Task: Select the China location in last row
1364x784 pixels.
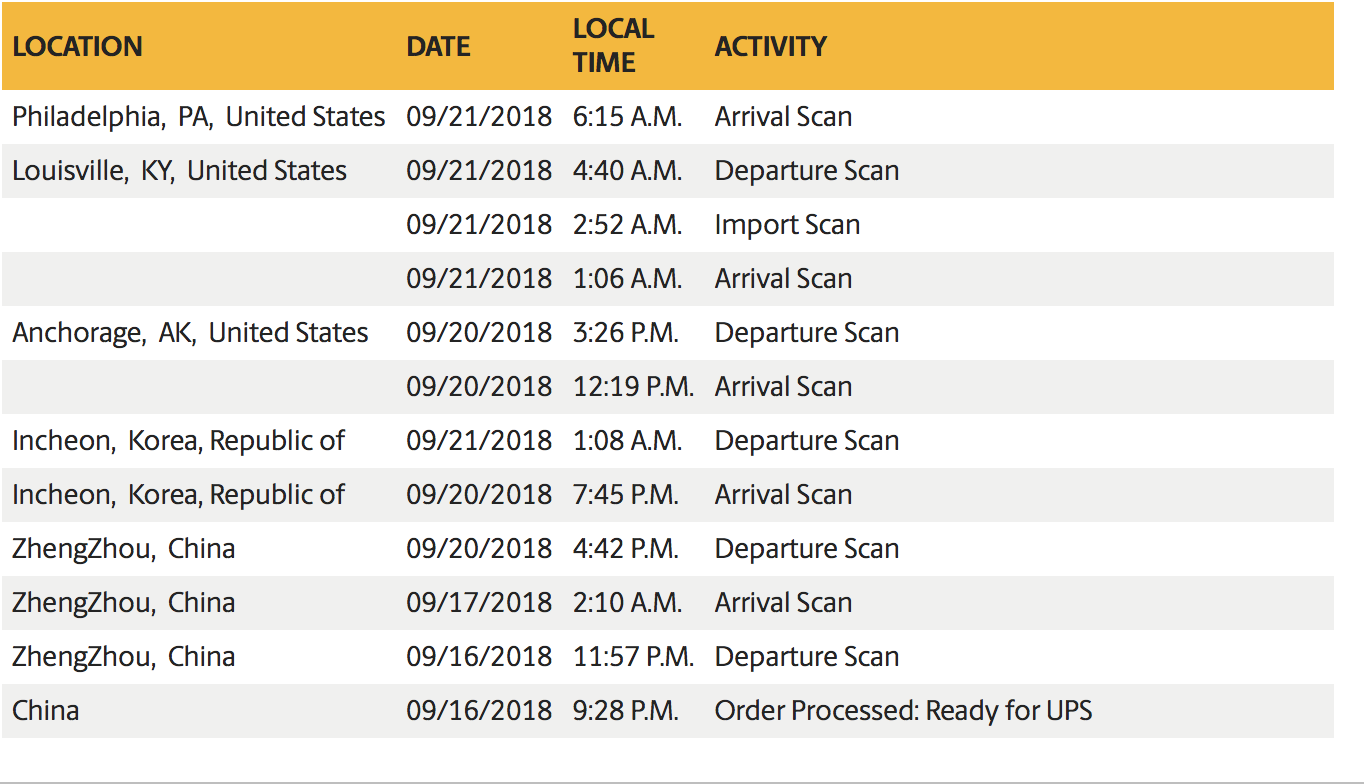Action: (45, 711)
